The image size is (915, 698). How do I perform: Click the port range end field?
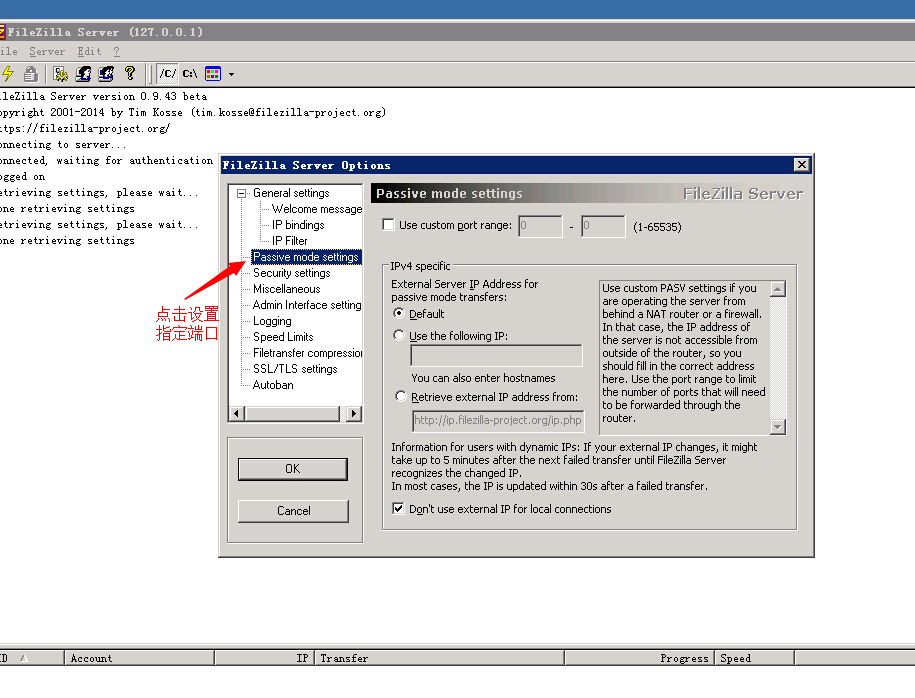(x=603, y=226)
